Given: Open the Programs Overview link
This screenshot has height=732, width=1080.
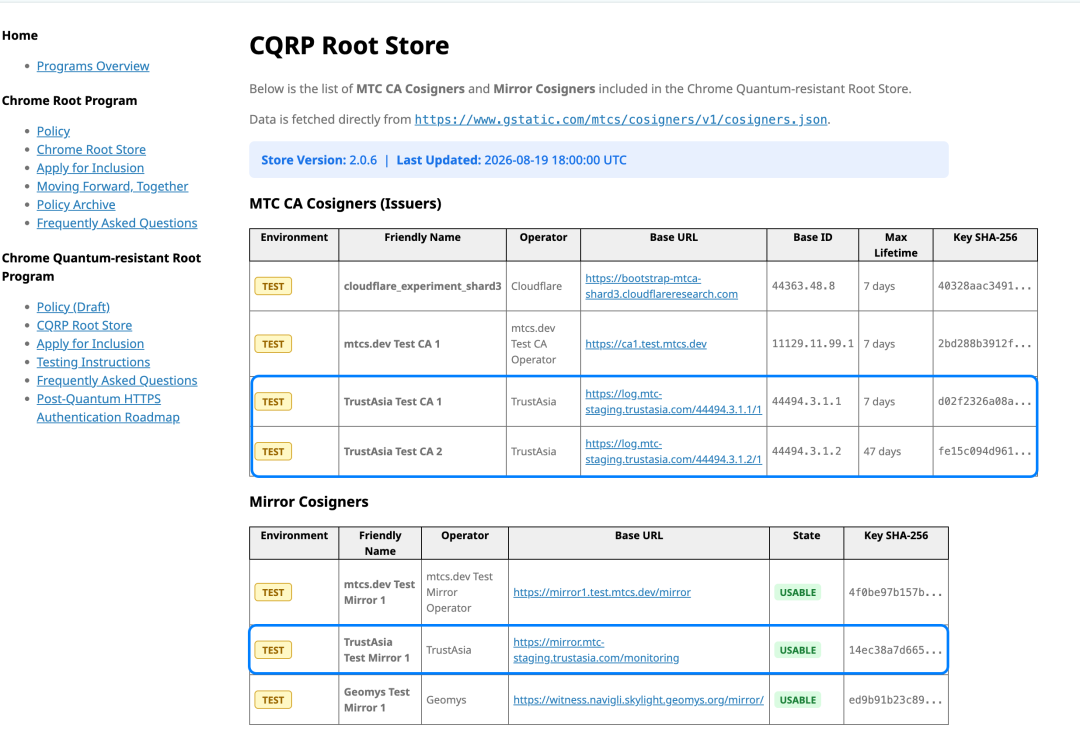Looking at the screenshot, I should [x=93, y=66].
